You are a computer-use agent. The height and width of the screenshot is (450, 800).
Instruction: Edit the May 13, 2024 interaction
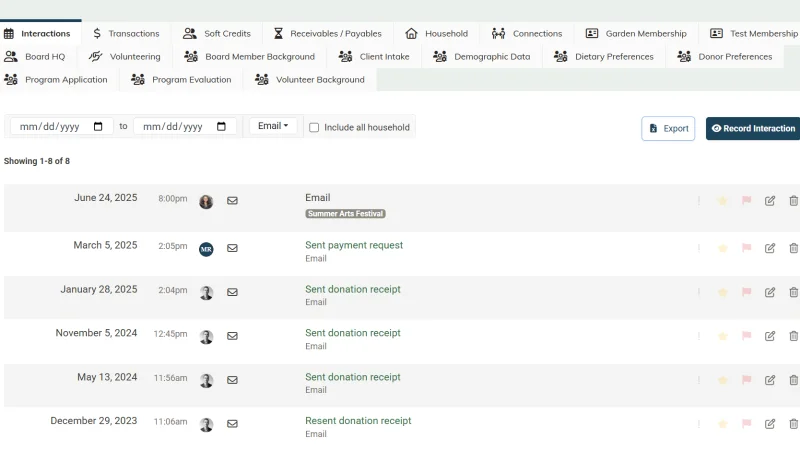point(770,380)
